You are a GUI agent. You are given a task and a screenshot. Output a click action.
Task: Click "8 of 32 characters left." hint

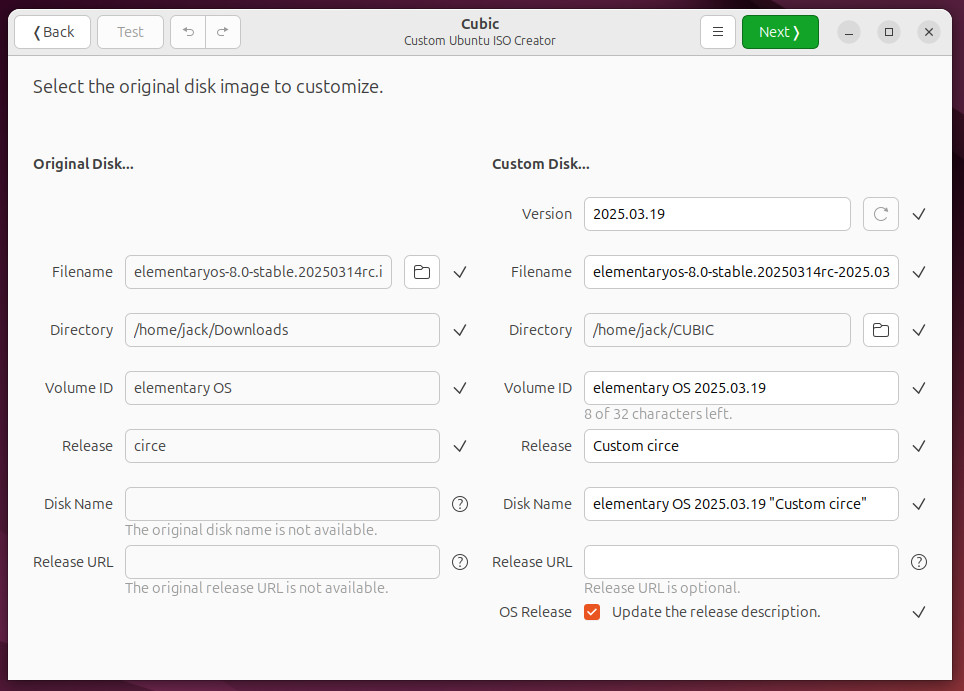[658, 414]
